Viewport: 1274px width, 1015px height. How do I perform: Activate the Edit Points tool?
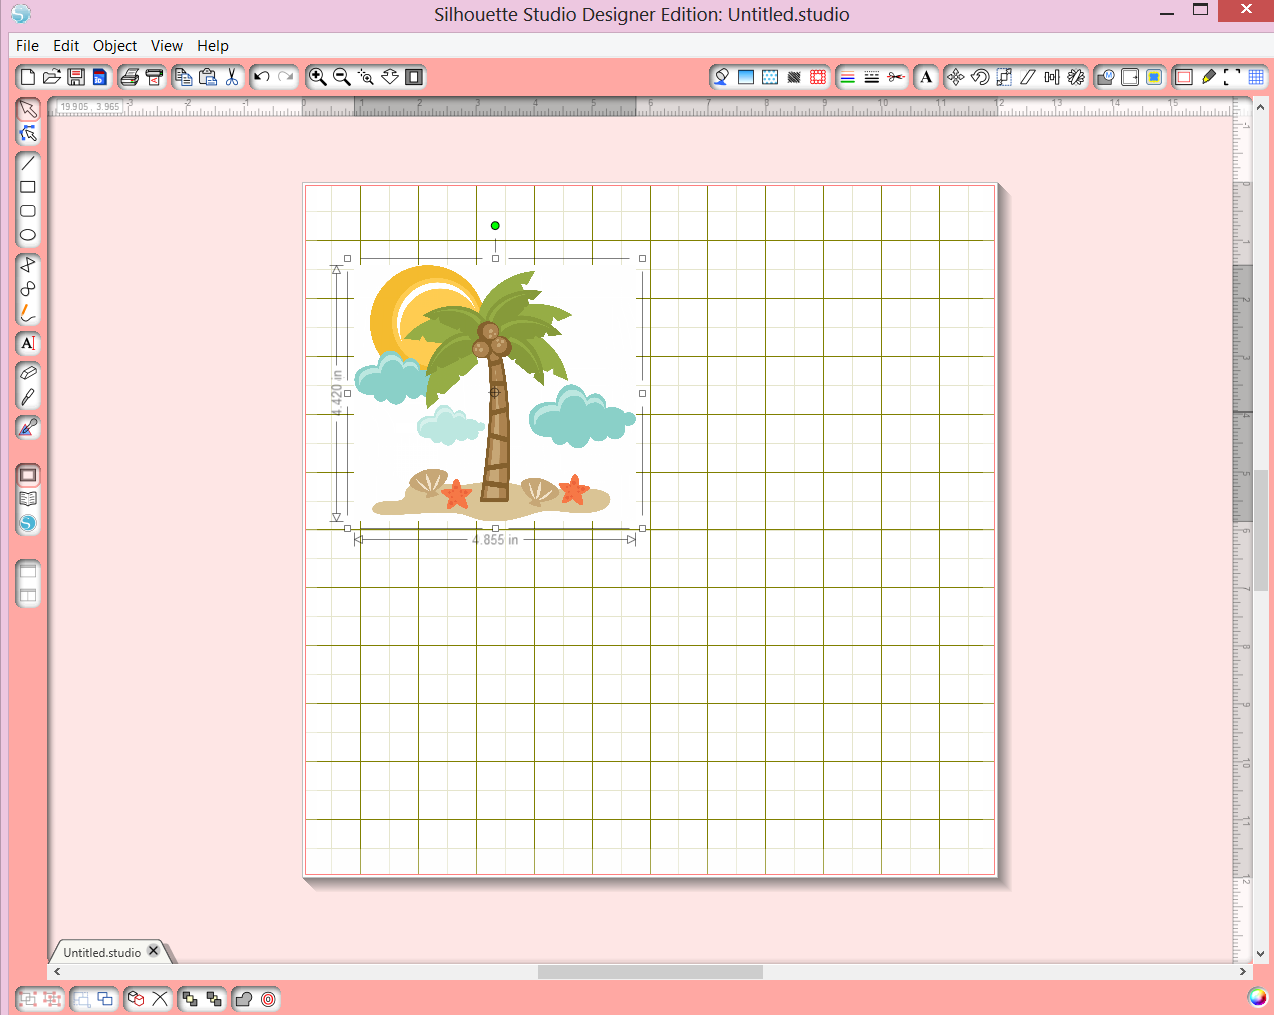27,135
